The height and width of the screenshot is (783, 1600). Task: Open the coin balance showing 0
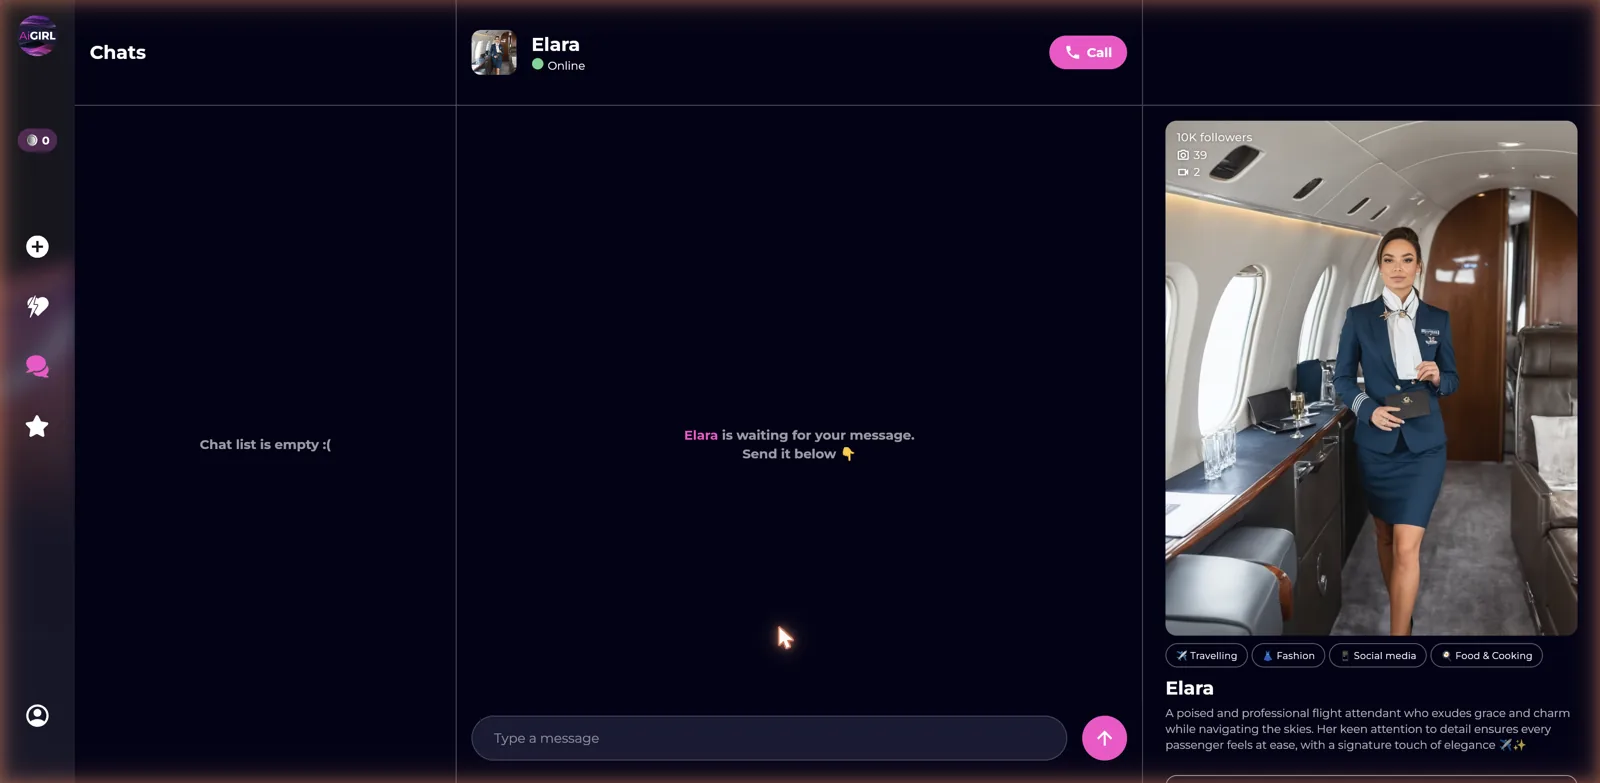(38, 140)
